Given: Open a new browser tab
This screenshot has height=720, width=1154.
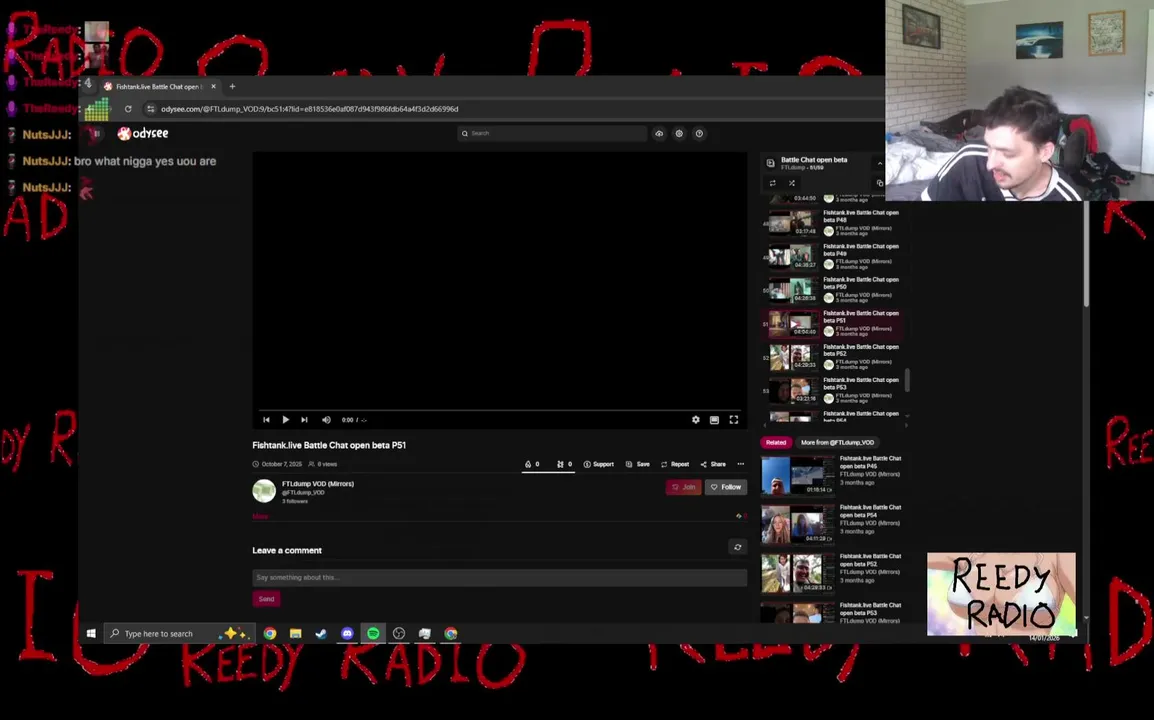Looking at the screenshot, I should [x=232, y=86].
